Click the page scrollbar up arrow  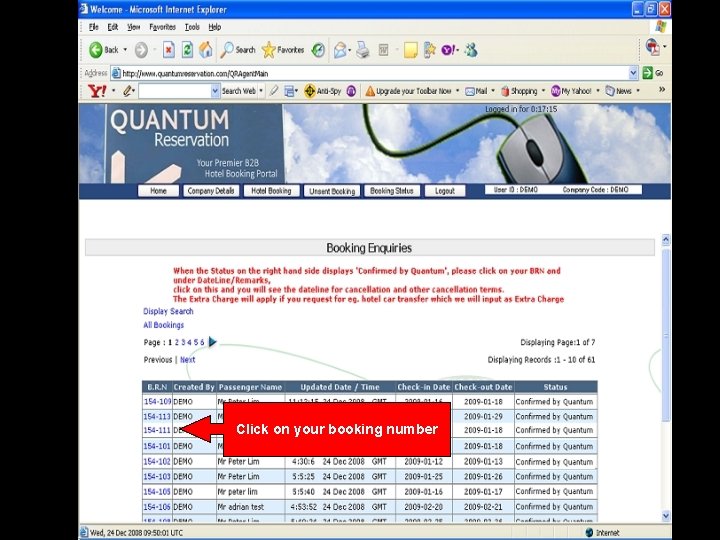pos(666,240)
